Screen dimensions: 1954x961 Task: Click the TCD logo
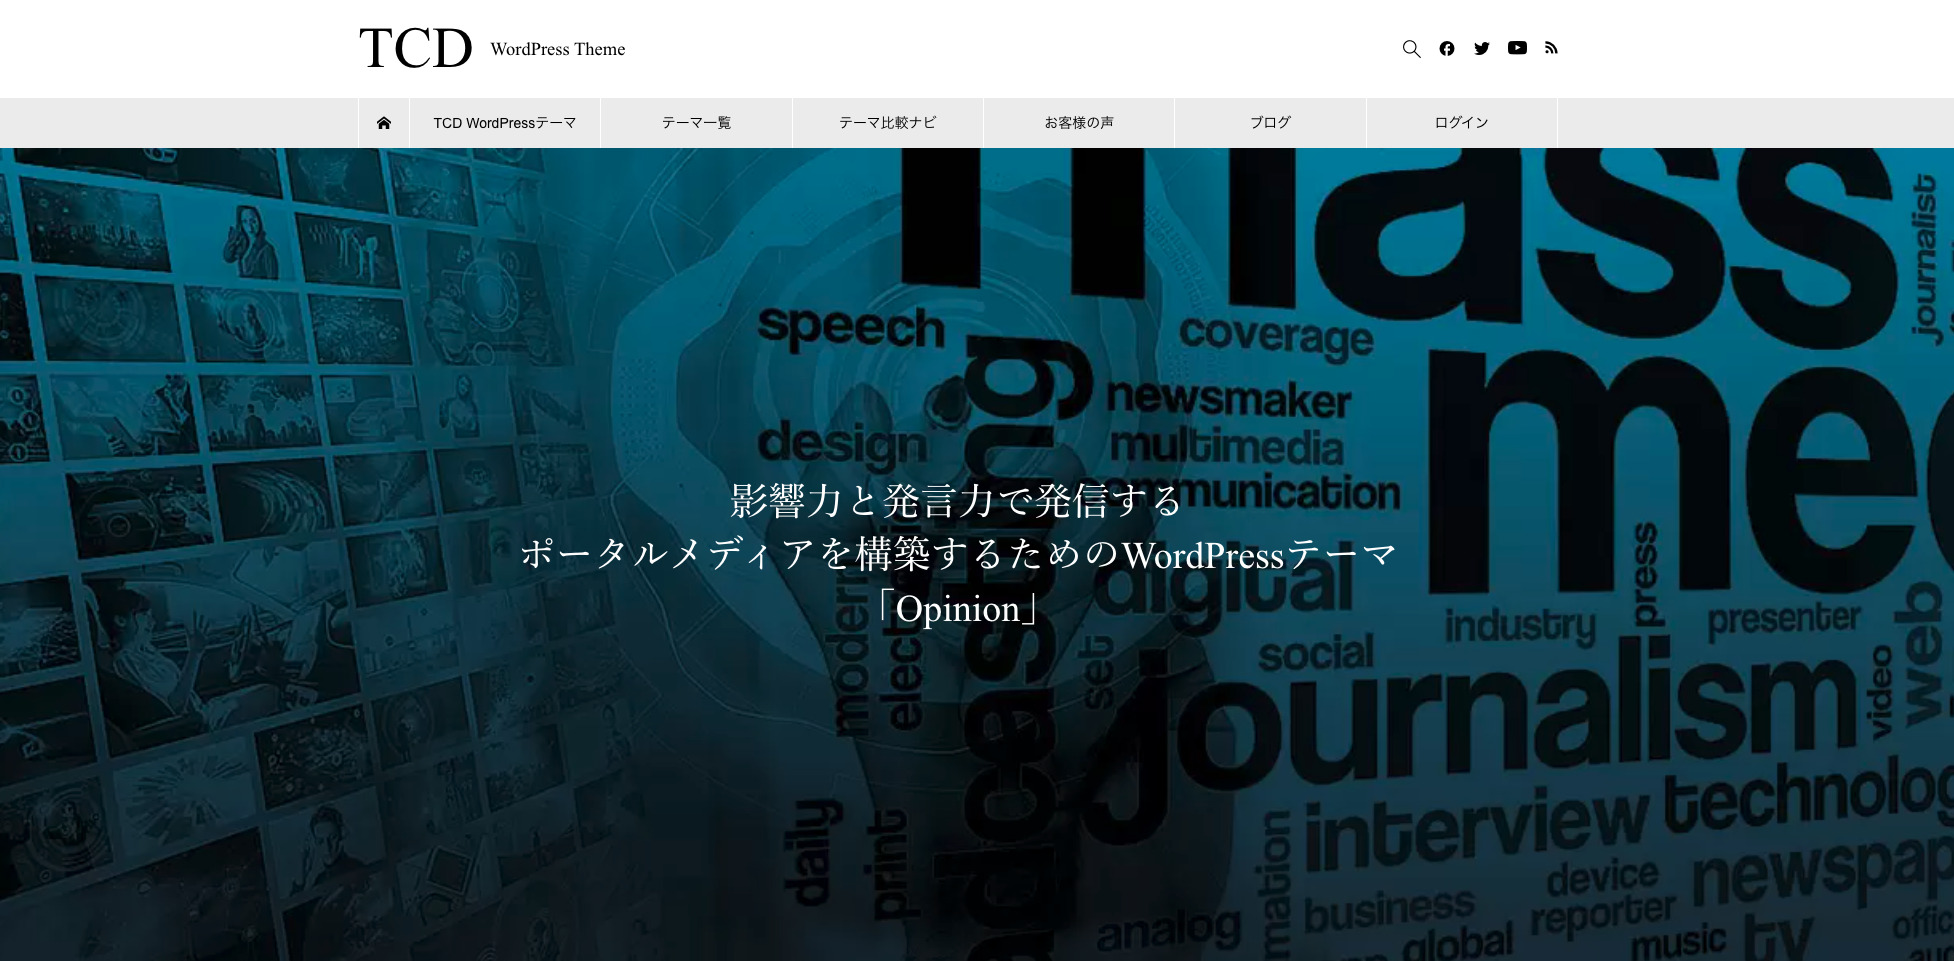tap(415, 49)
